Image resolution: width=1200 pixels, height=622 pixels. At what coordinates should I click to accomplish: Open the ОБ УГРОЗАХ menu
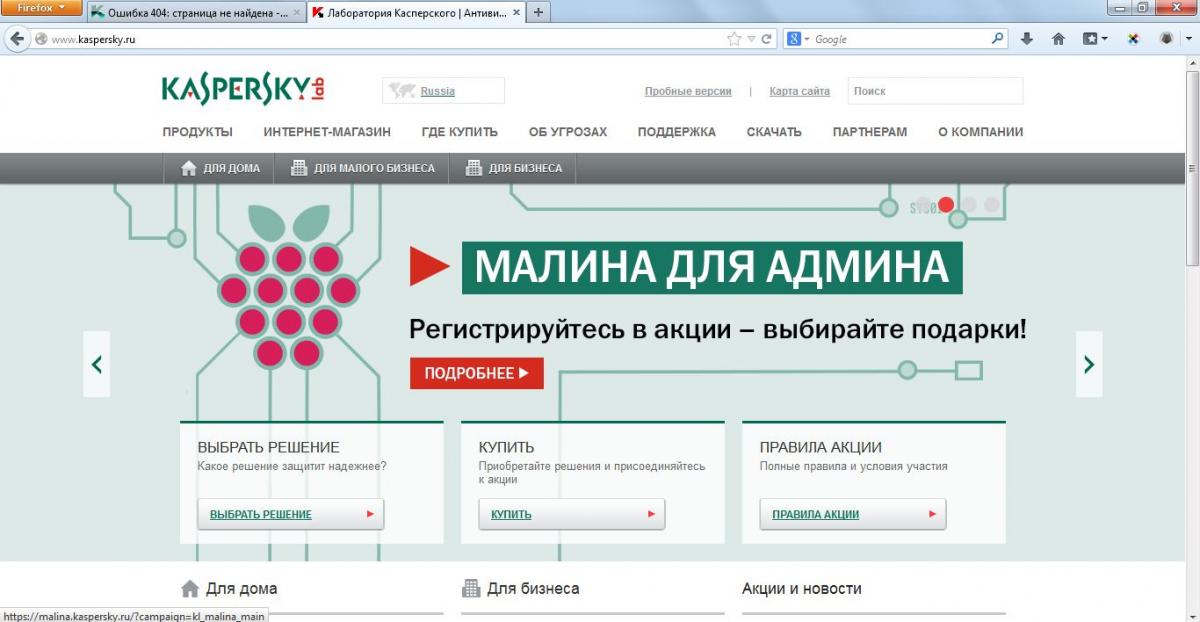pyautogui.click(x=568, y=132)
